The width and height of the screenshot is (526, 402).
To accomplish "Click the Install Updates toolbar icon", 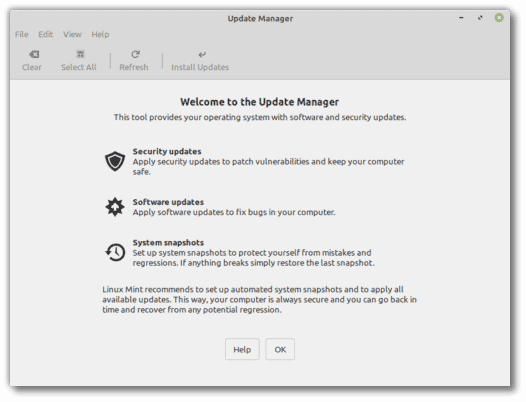I will (202, 54).
